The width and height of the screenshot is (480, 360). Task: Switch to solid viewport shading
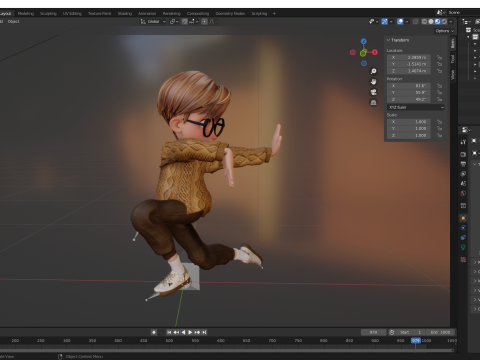(431, 22)
